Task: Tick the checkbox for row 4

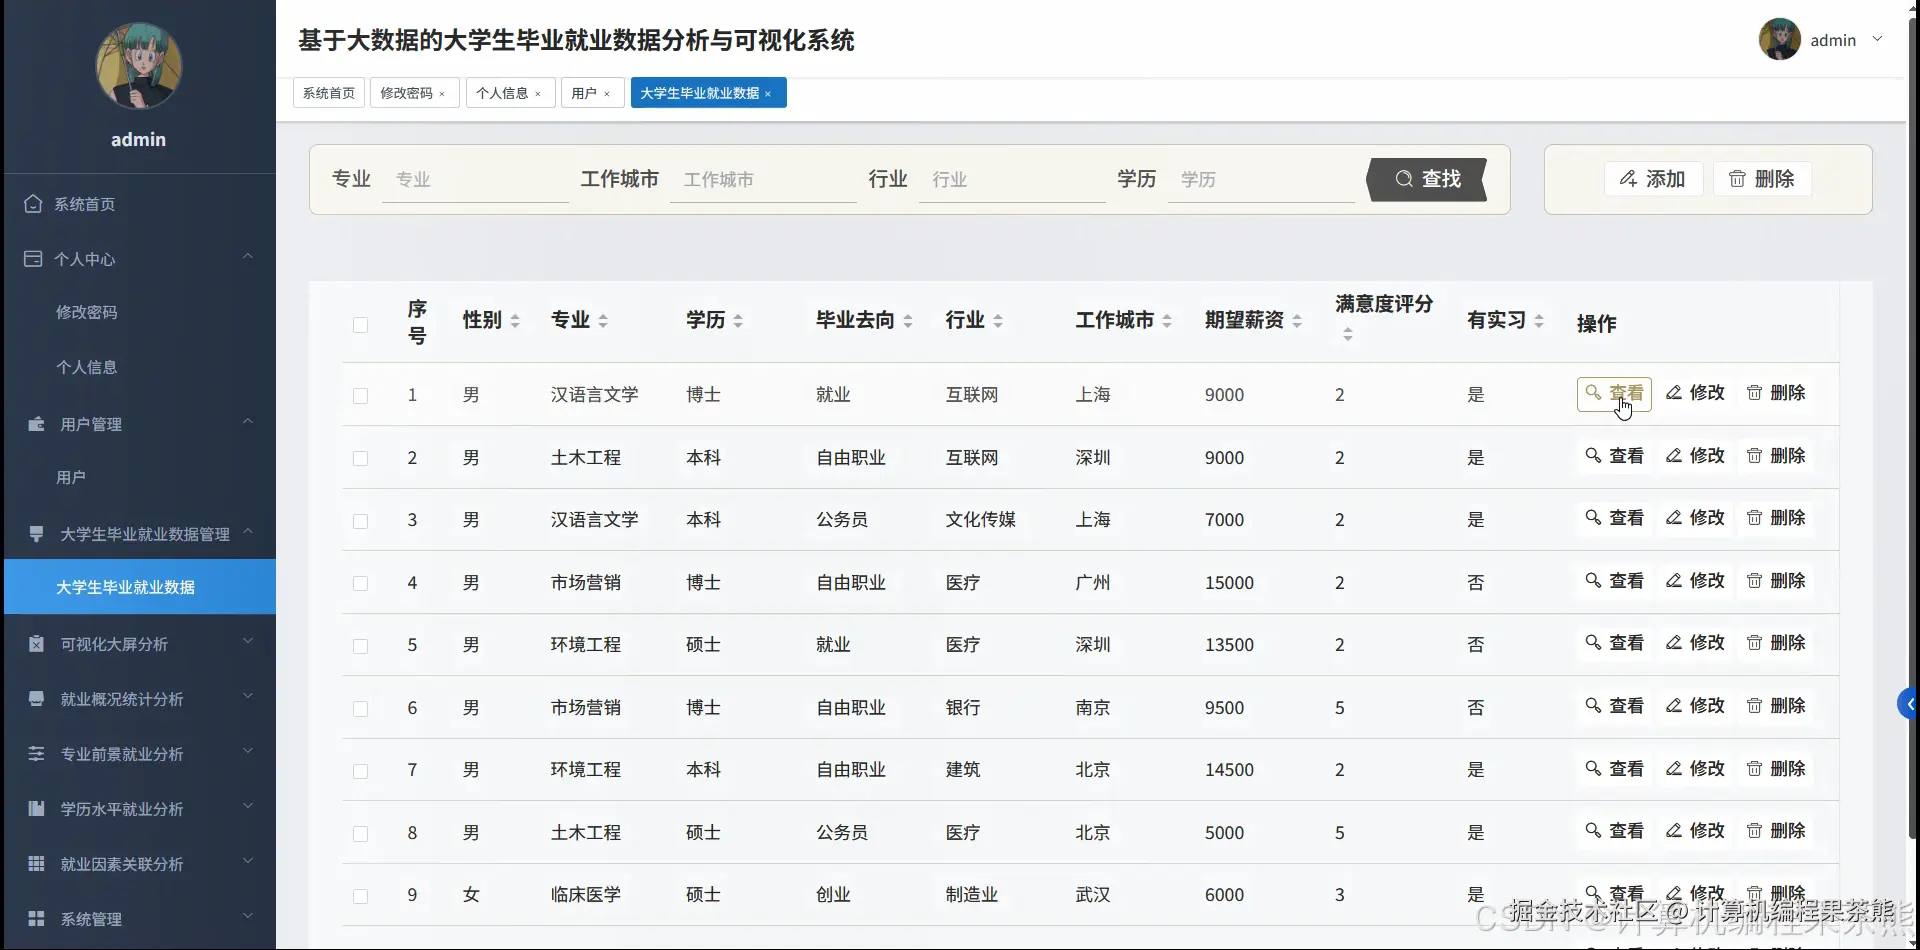Action: pos(361,584)
